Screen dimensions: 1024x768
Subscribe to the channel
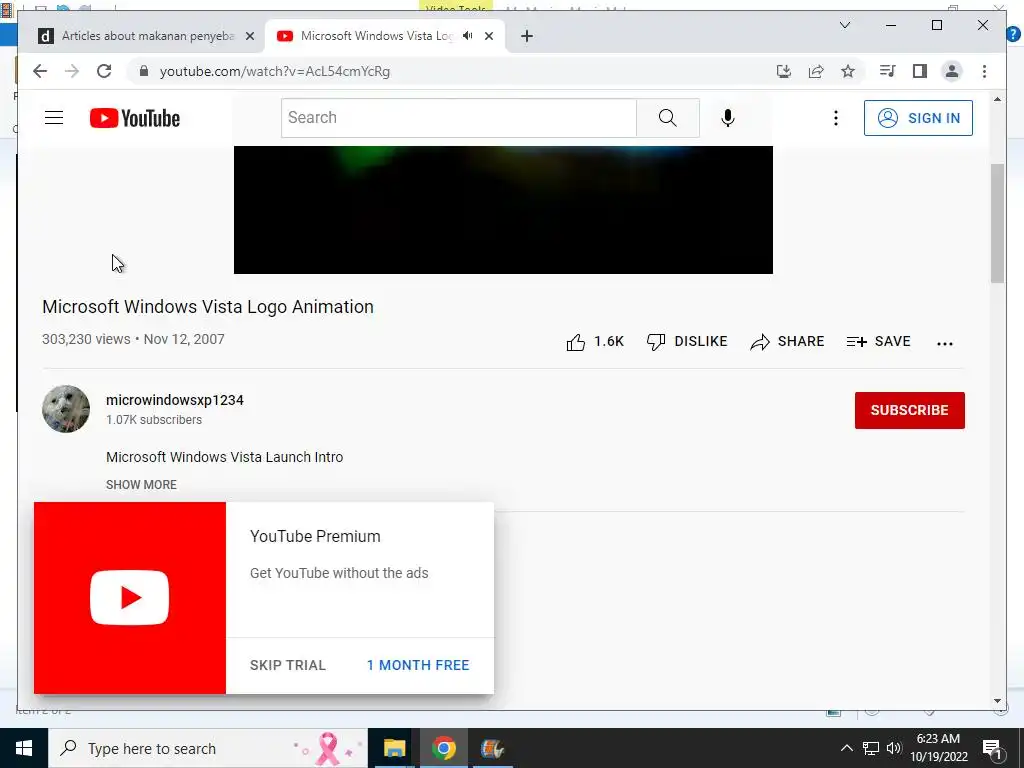909,410
